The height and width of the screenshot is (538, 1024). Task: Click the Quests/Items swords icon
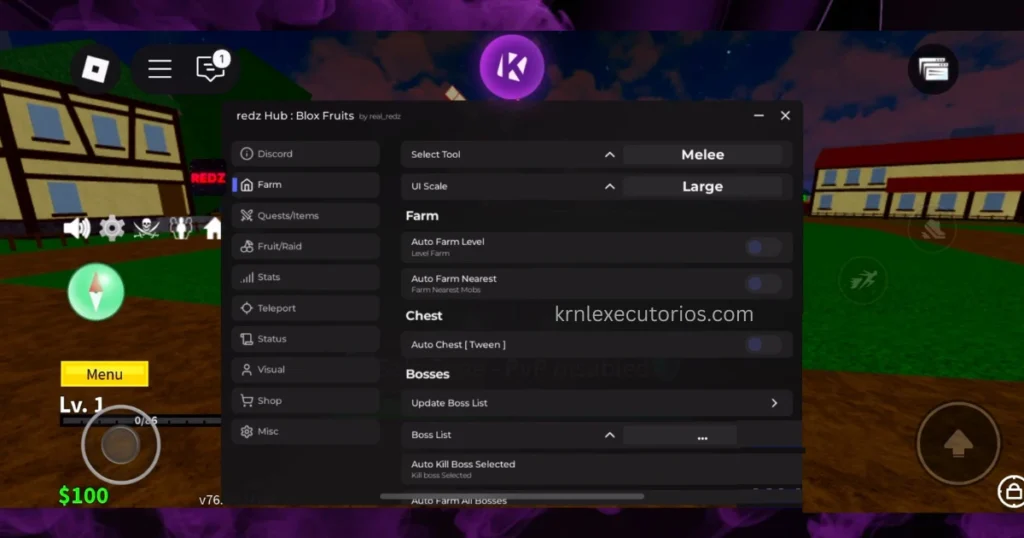(246, 215)
